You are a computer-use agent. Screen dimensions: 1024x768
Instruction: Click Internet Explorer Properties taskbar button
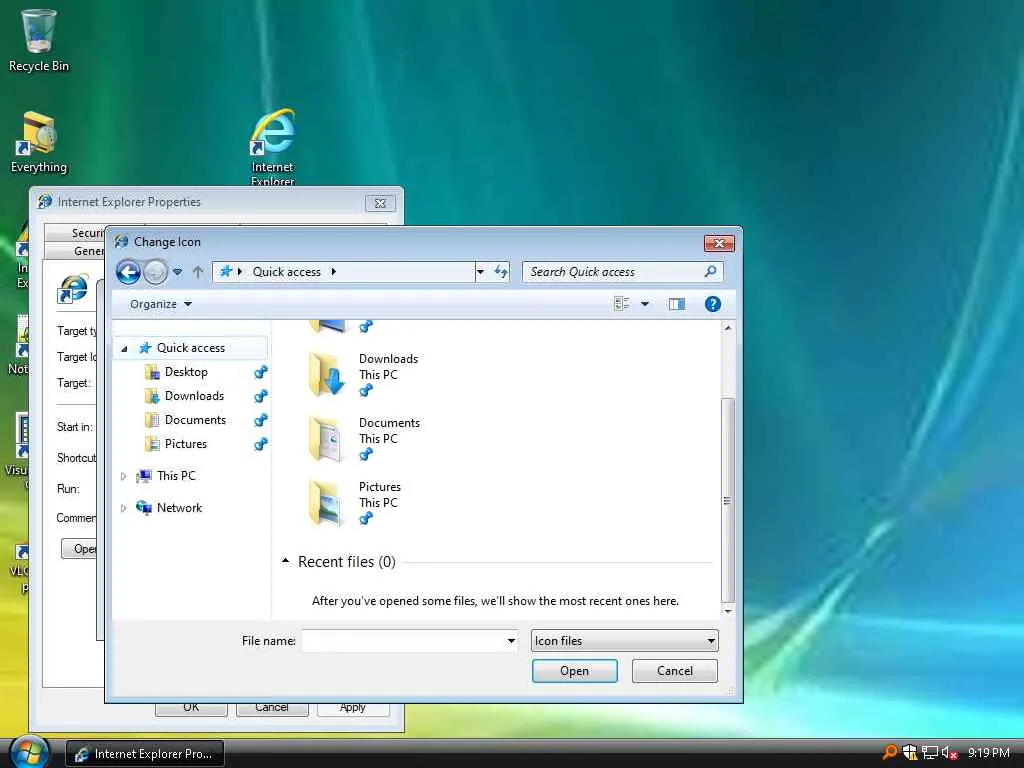pyautogui.click(x=145, y=754)
